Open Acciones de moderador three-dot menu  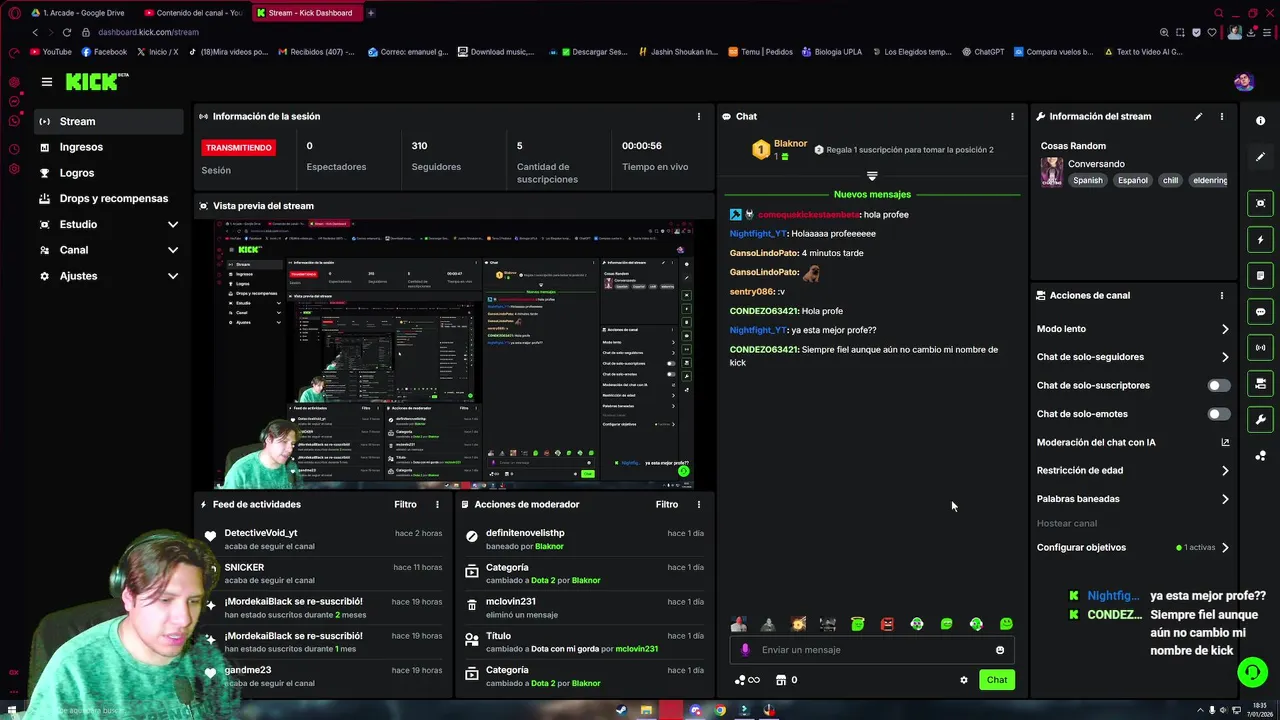click(x=699, y=505)
